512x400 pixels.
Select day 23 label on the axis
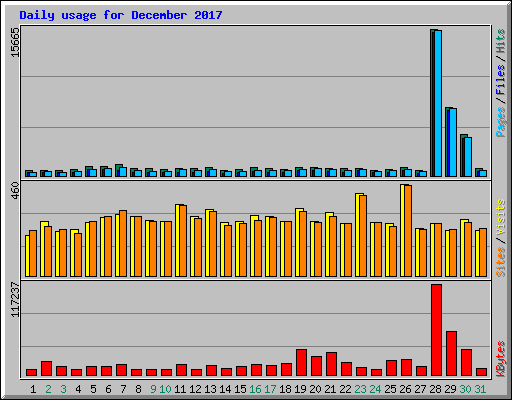tap(360, 389)
